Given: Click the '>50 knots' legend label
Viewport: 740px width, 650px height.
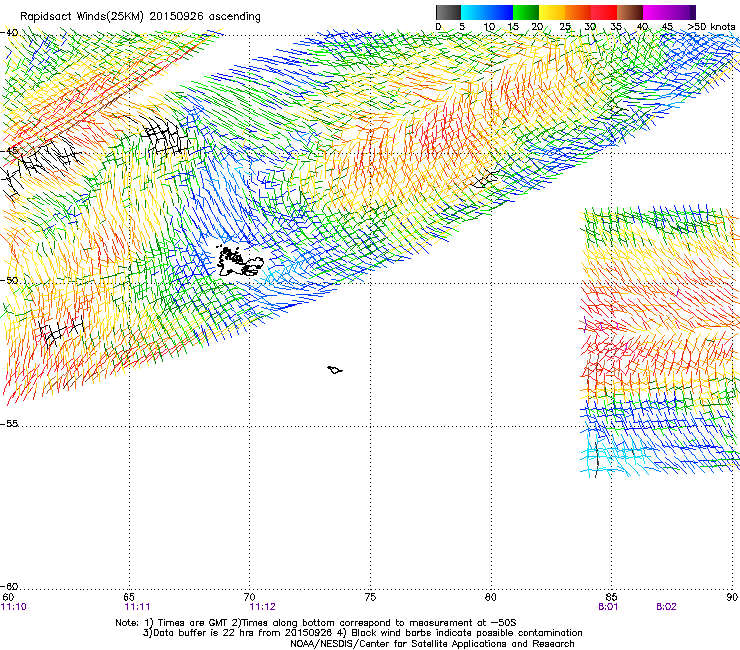Looking at the screenshot, I should [711, 27].
